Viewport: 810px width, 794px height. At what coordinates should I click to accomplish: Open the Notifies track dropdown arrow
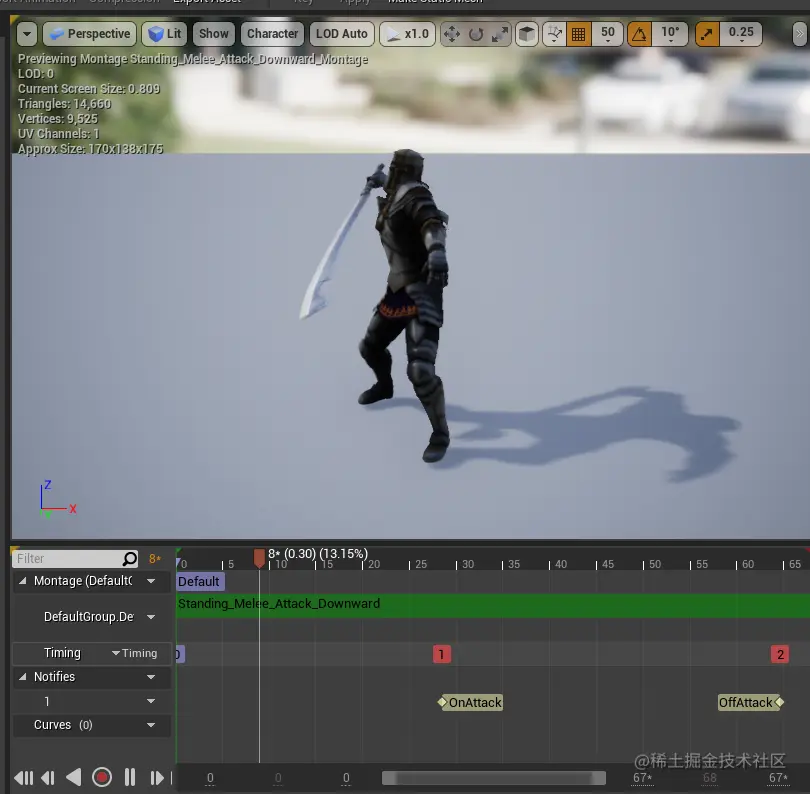click(151, 677)
